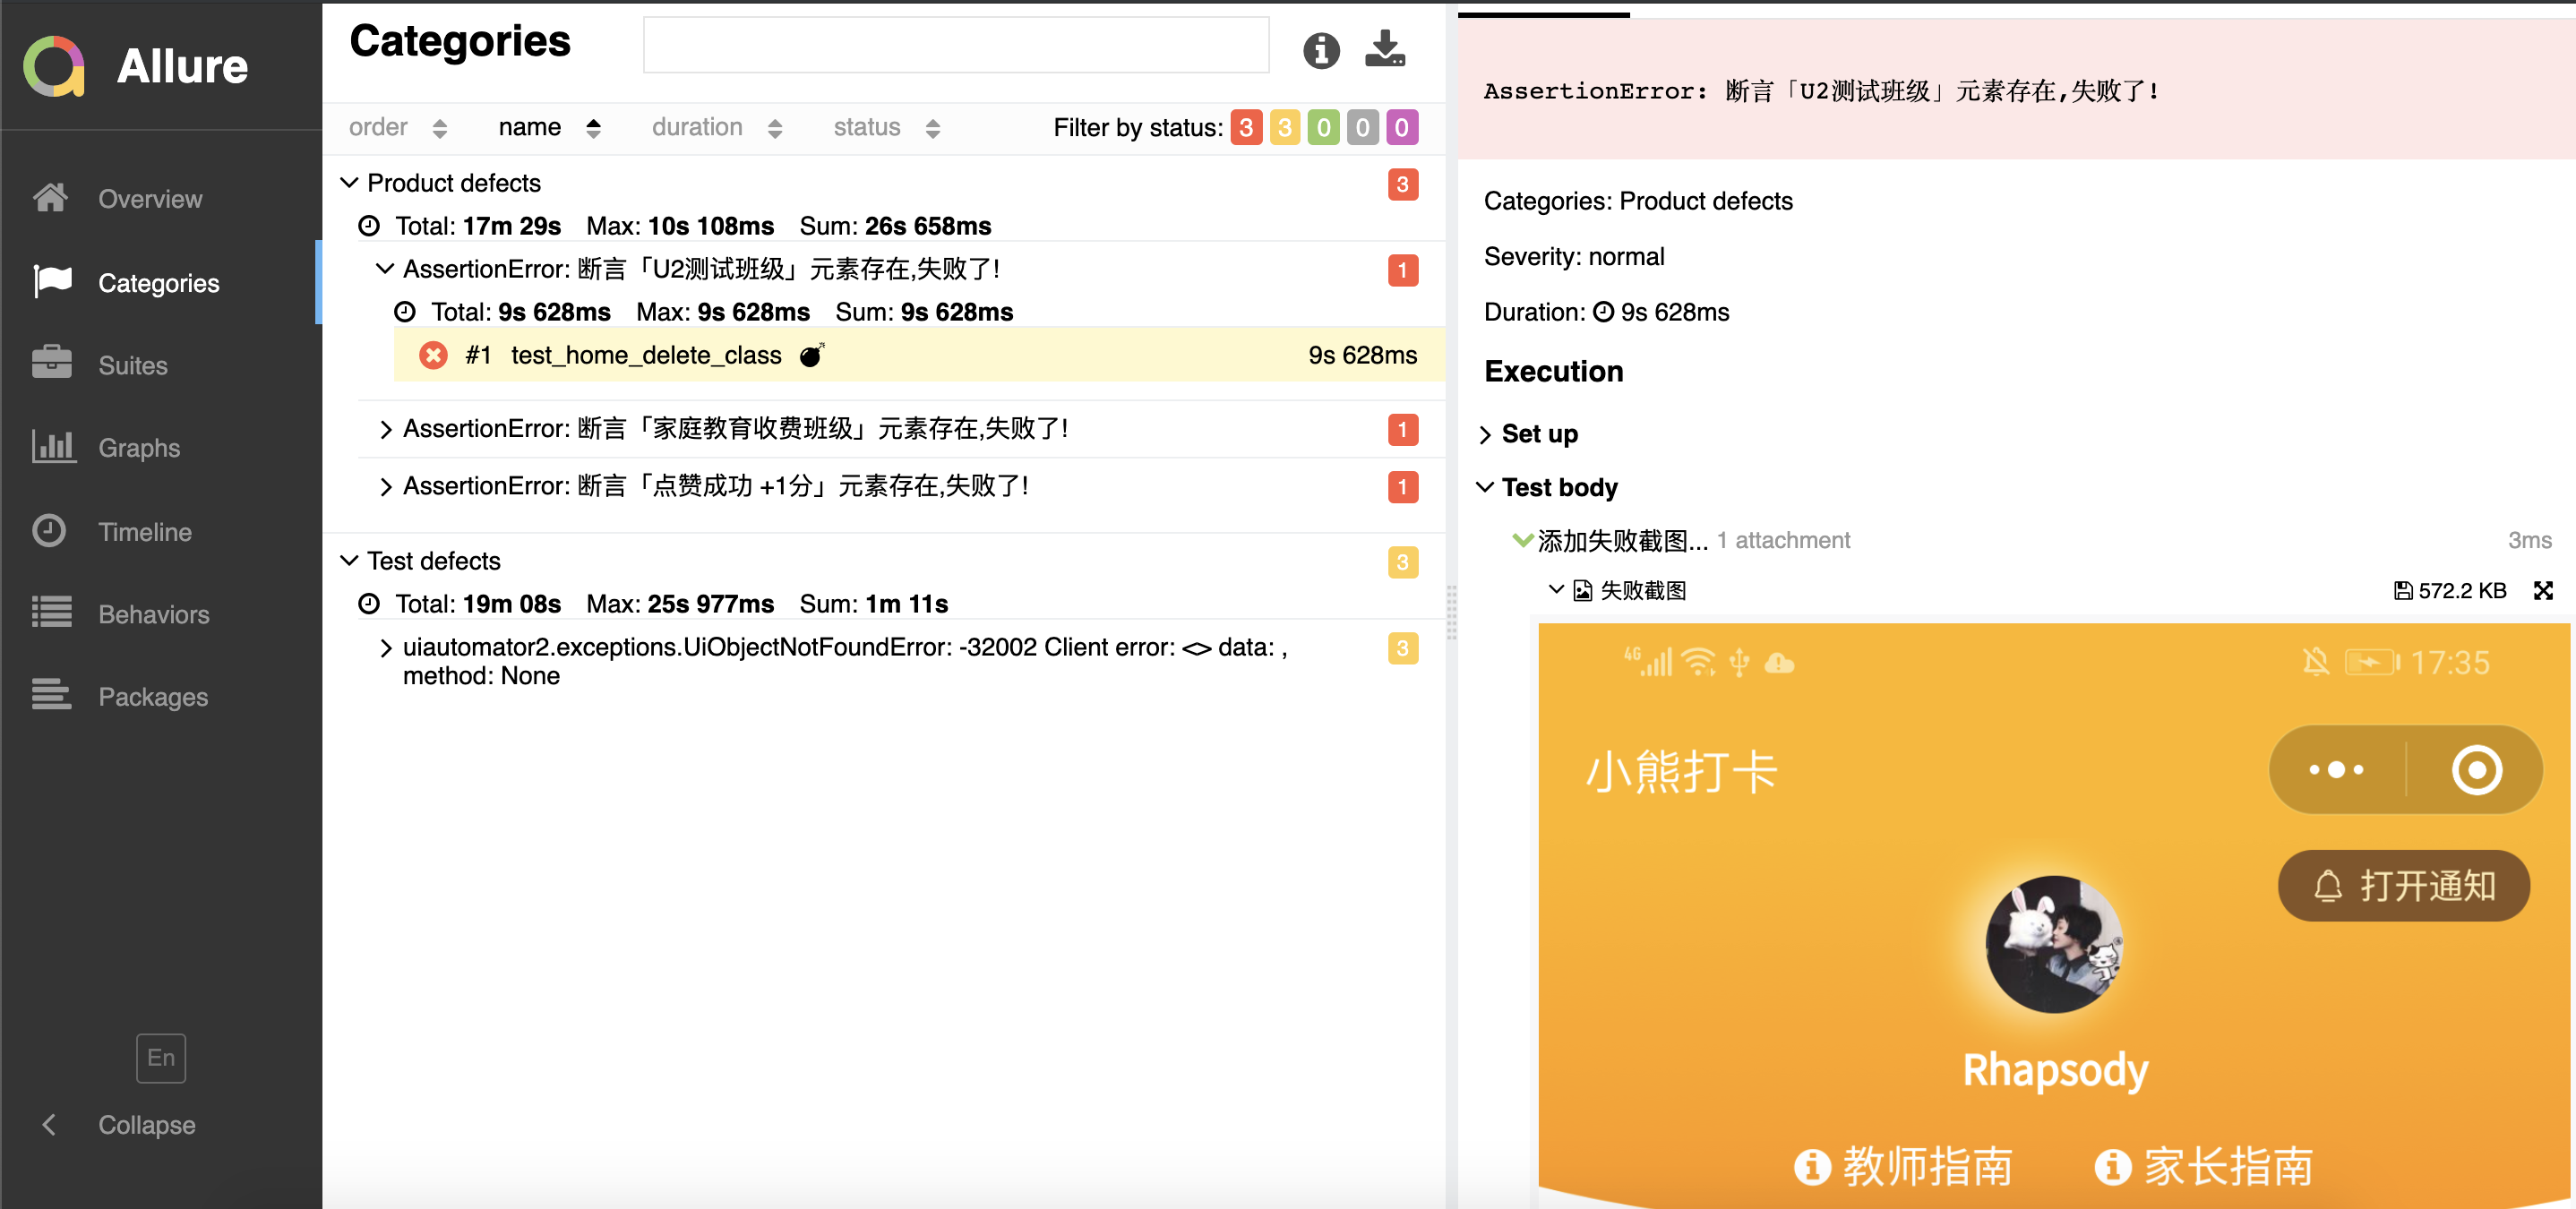Collapse the Test body section
Image resolution: width=2576 pixels, height=1209 pixels.
coord(1485,487)
